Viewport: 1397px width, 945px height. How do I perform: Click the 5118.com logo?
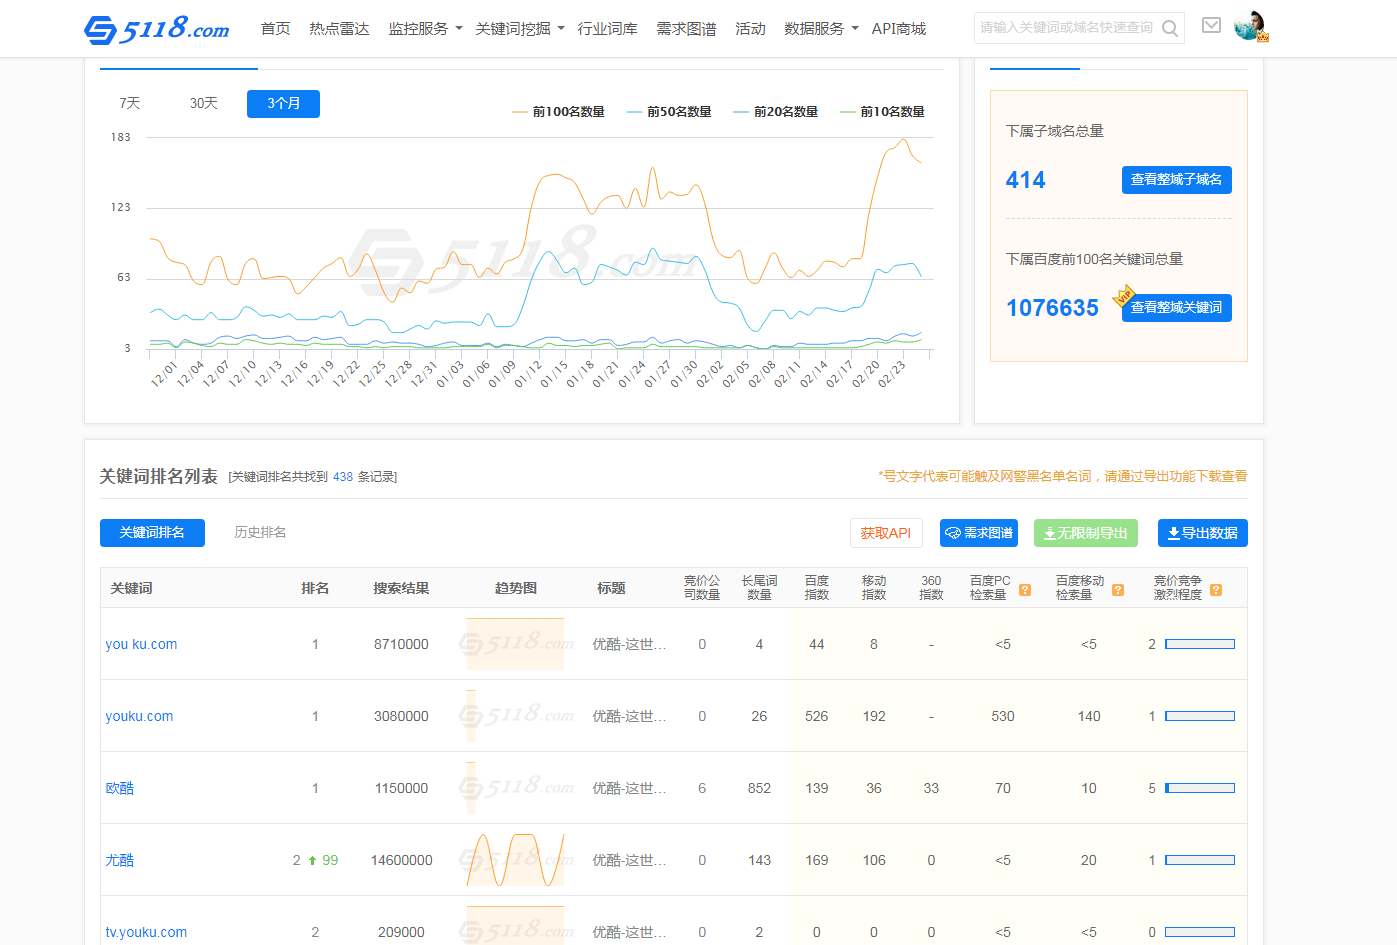pyautogui.click(x=156, y=29)
